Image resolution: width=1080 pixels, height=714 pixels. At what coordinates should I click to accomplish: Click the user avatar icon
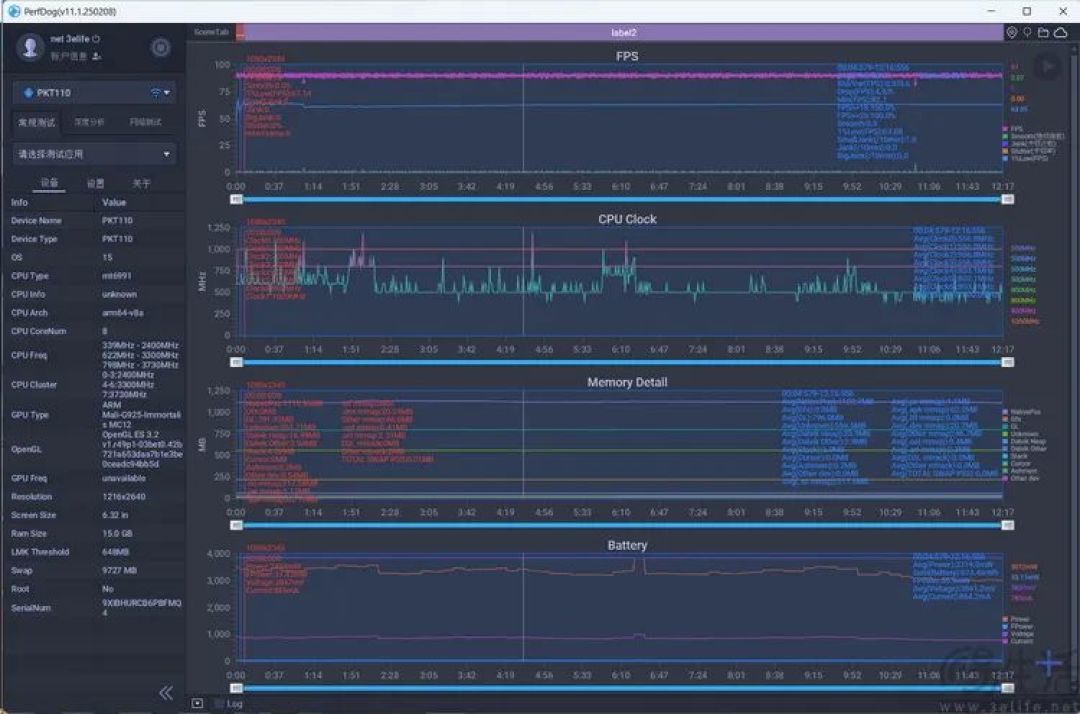point(30,48)
